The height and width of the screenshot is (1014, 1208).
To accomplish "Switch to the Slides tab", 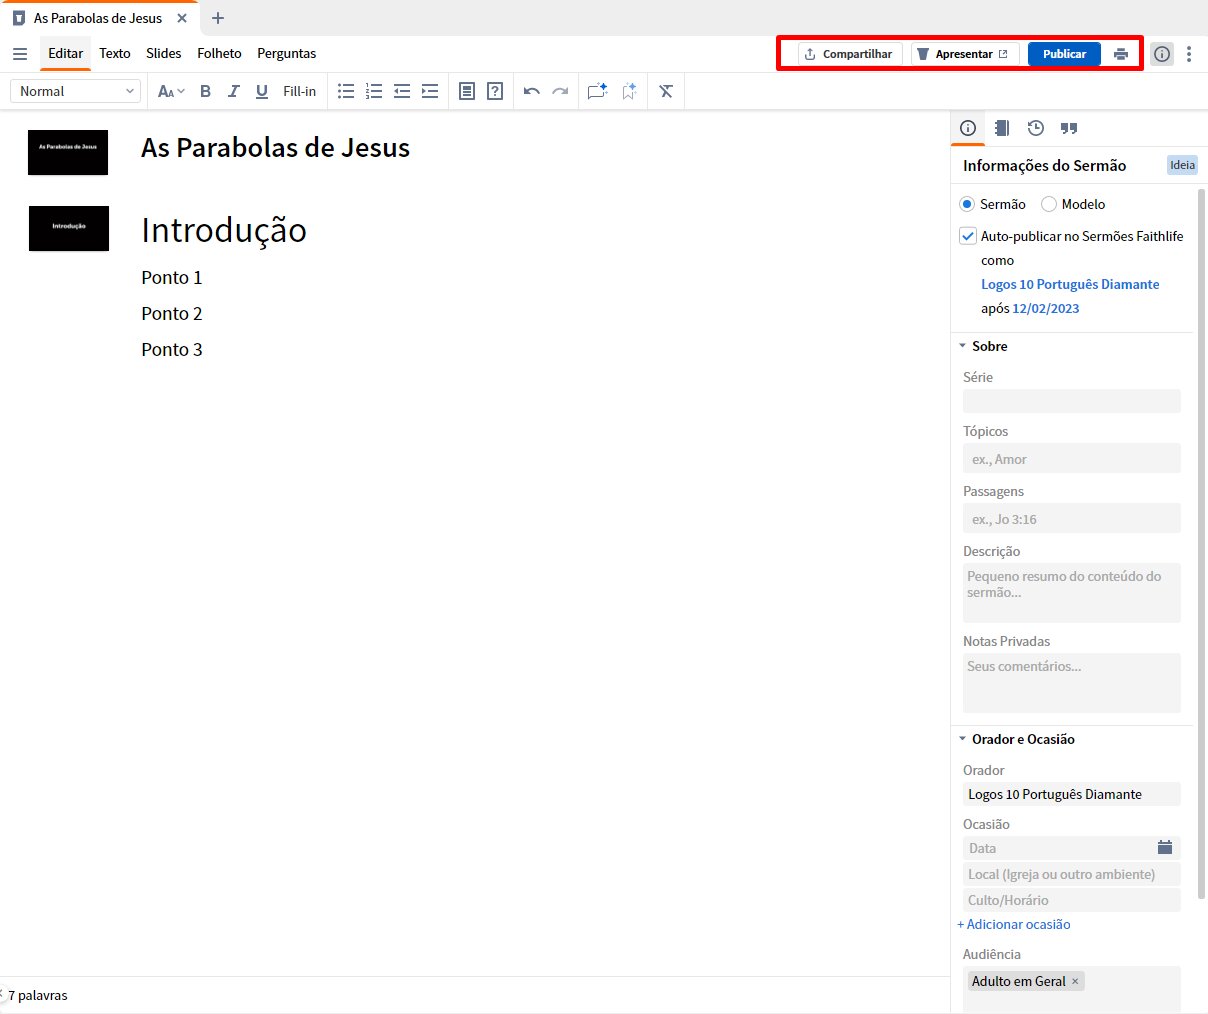I will [164, 54].
